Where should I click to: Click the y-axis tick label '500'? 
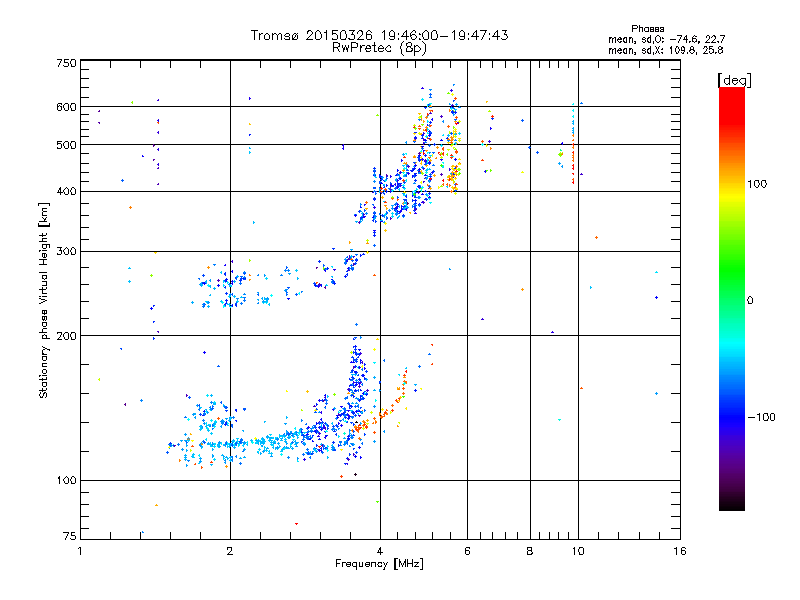pyautogui.click(x=66, y=145)
